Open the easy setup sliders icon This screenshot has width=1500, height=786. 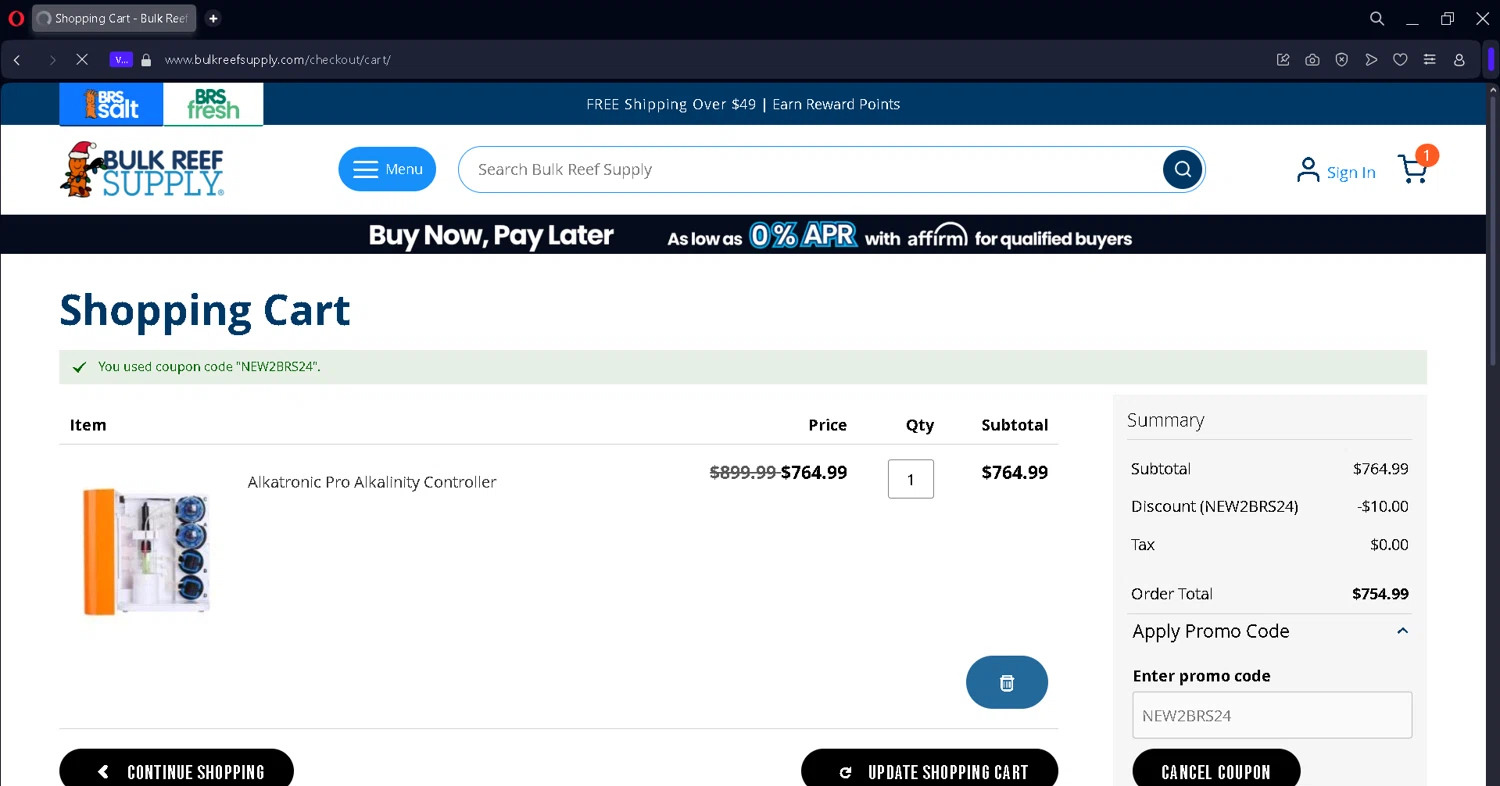(1430, 60)
